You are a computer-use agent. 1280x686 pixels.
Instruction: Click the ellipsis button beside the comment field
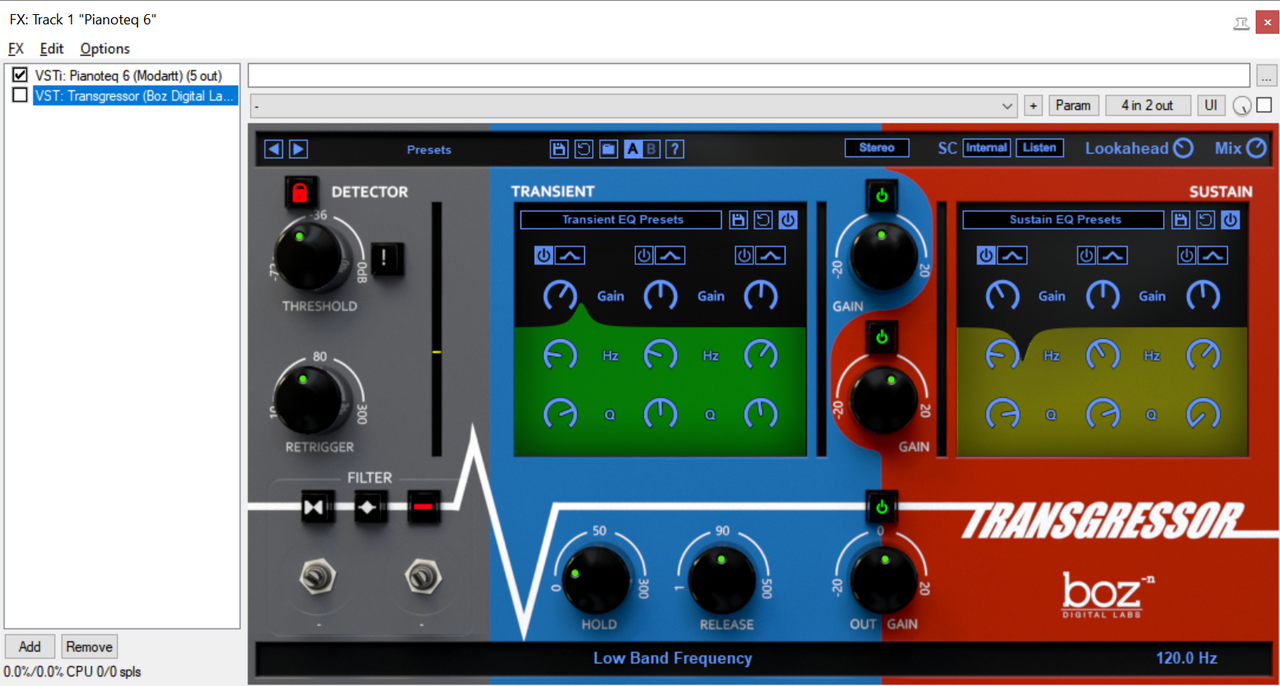pyautogui.click(x=1266, y=75)
